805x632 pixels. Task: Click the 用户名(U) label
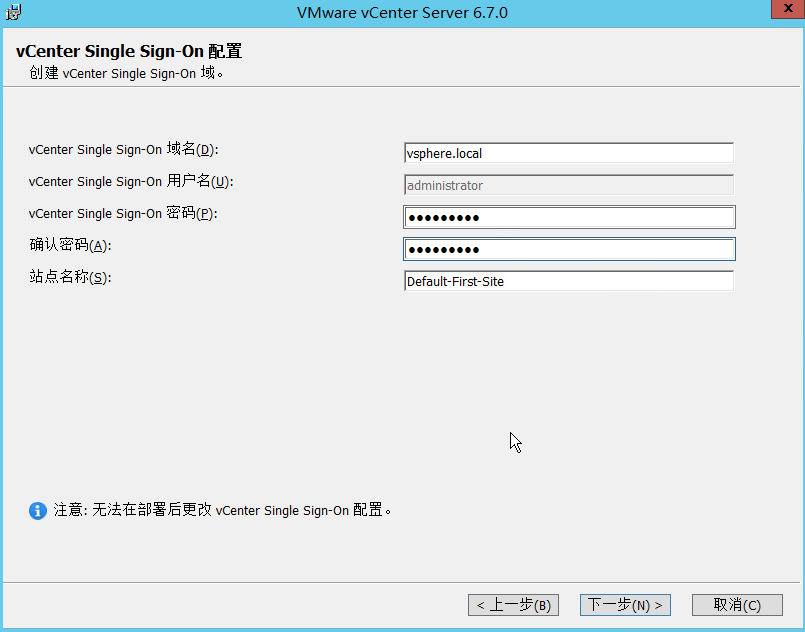(131, 181)
